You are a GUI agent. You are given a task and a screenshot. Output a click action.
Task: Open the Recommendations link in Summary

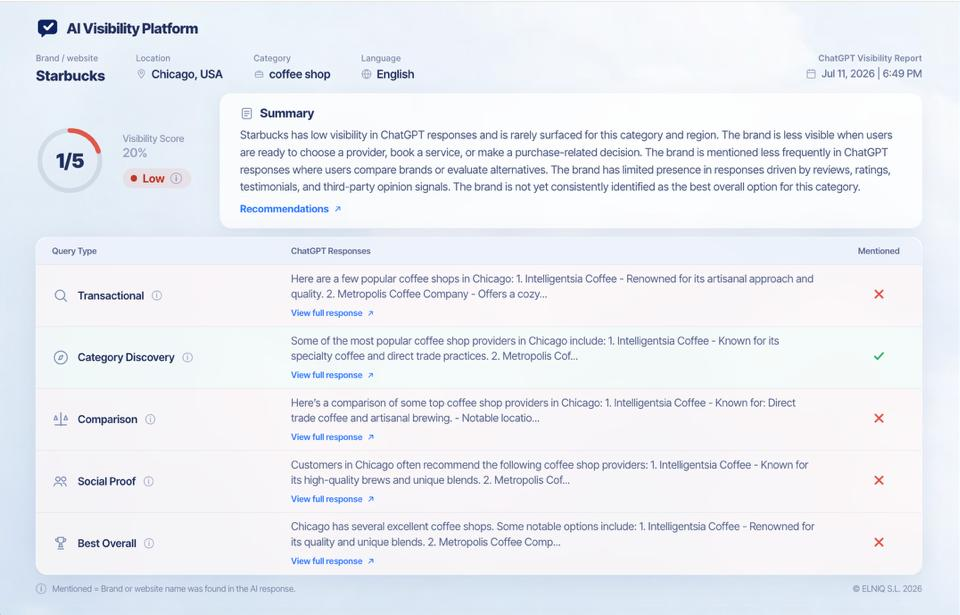point(290,209)
